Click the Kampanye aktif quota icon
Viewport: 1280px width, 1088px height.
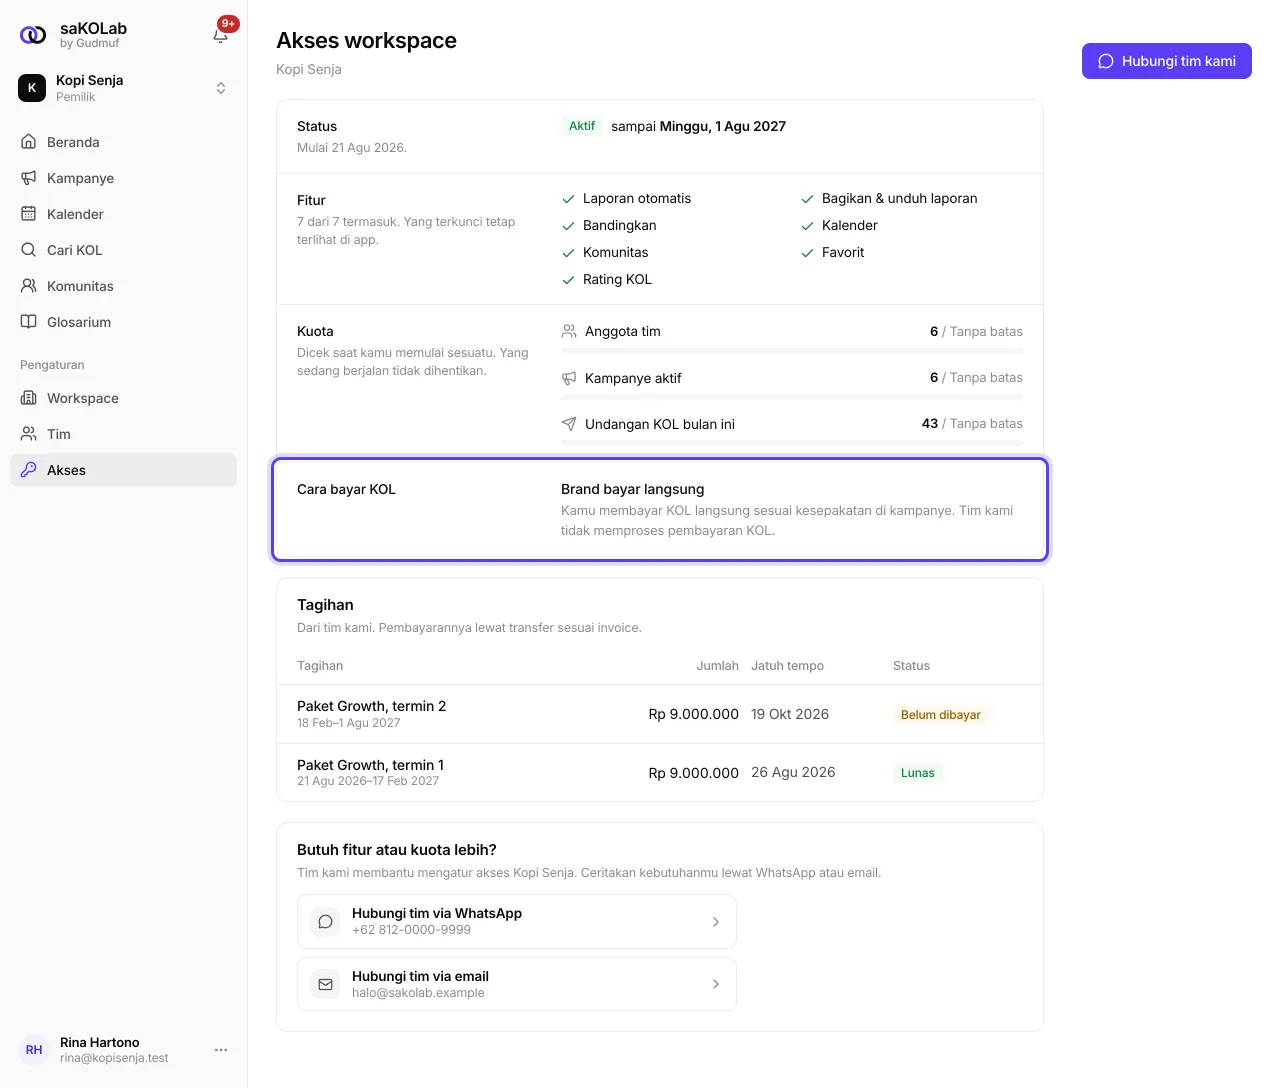(569, 378)
